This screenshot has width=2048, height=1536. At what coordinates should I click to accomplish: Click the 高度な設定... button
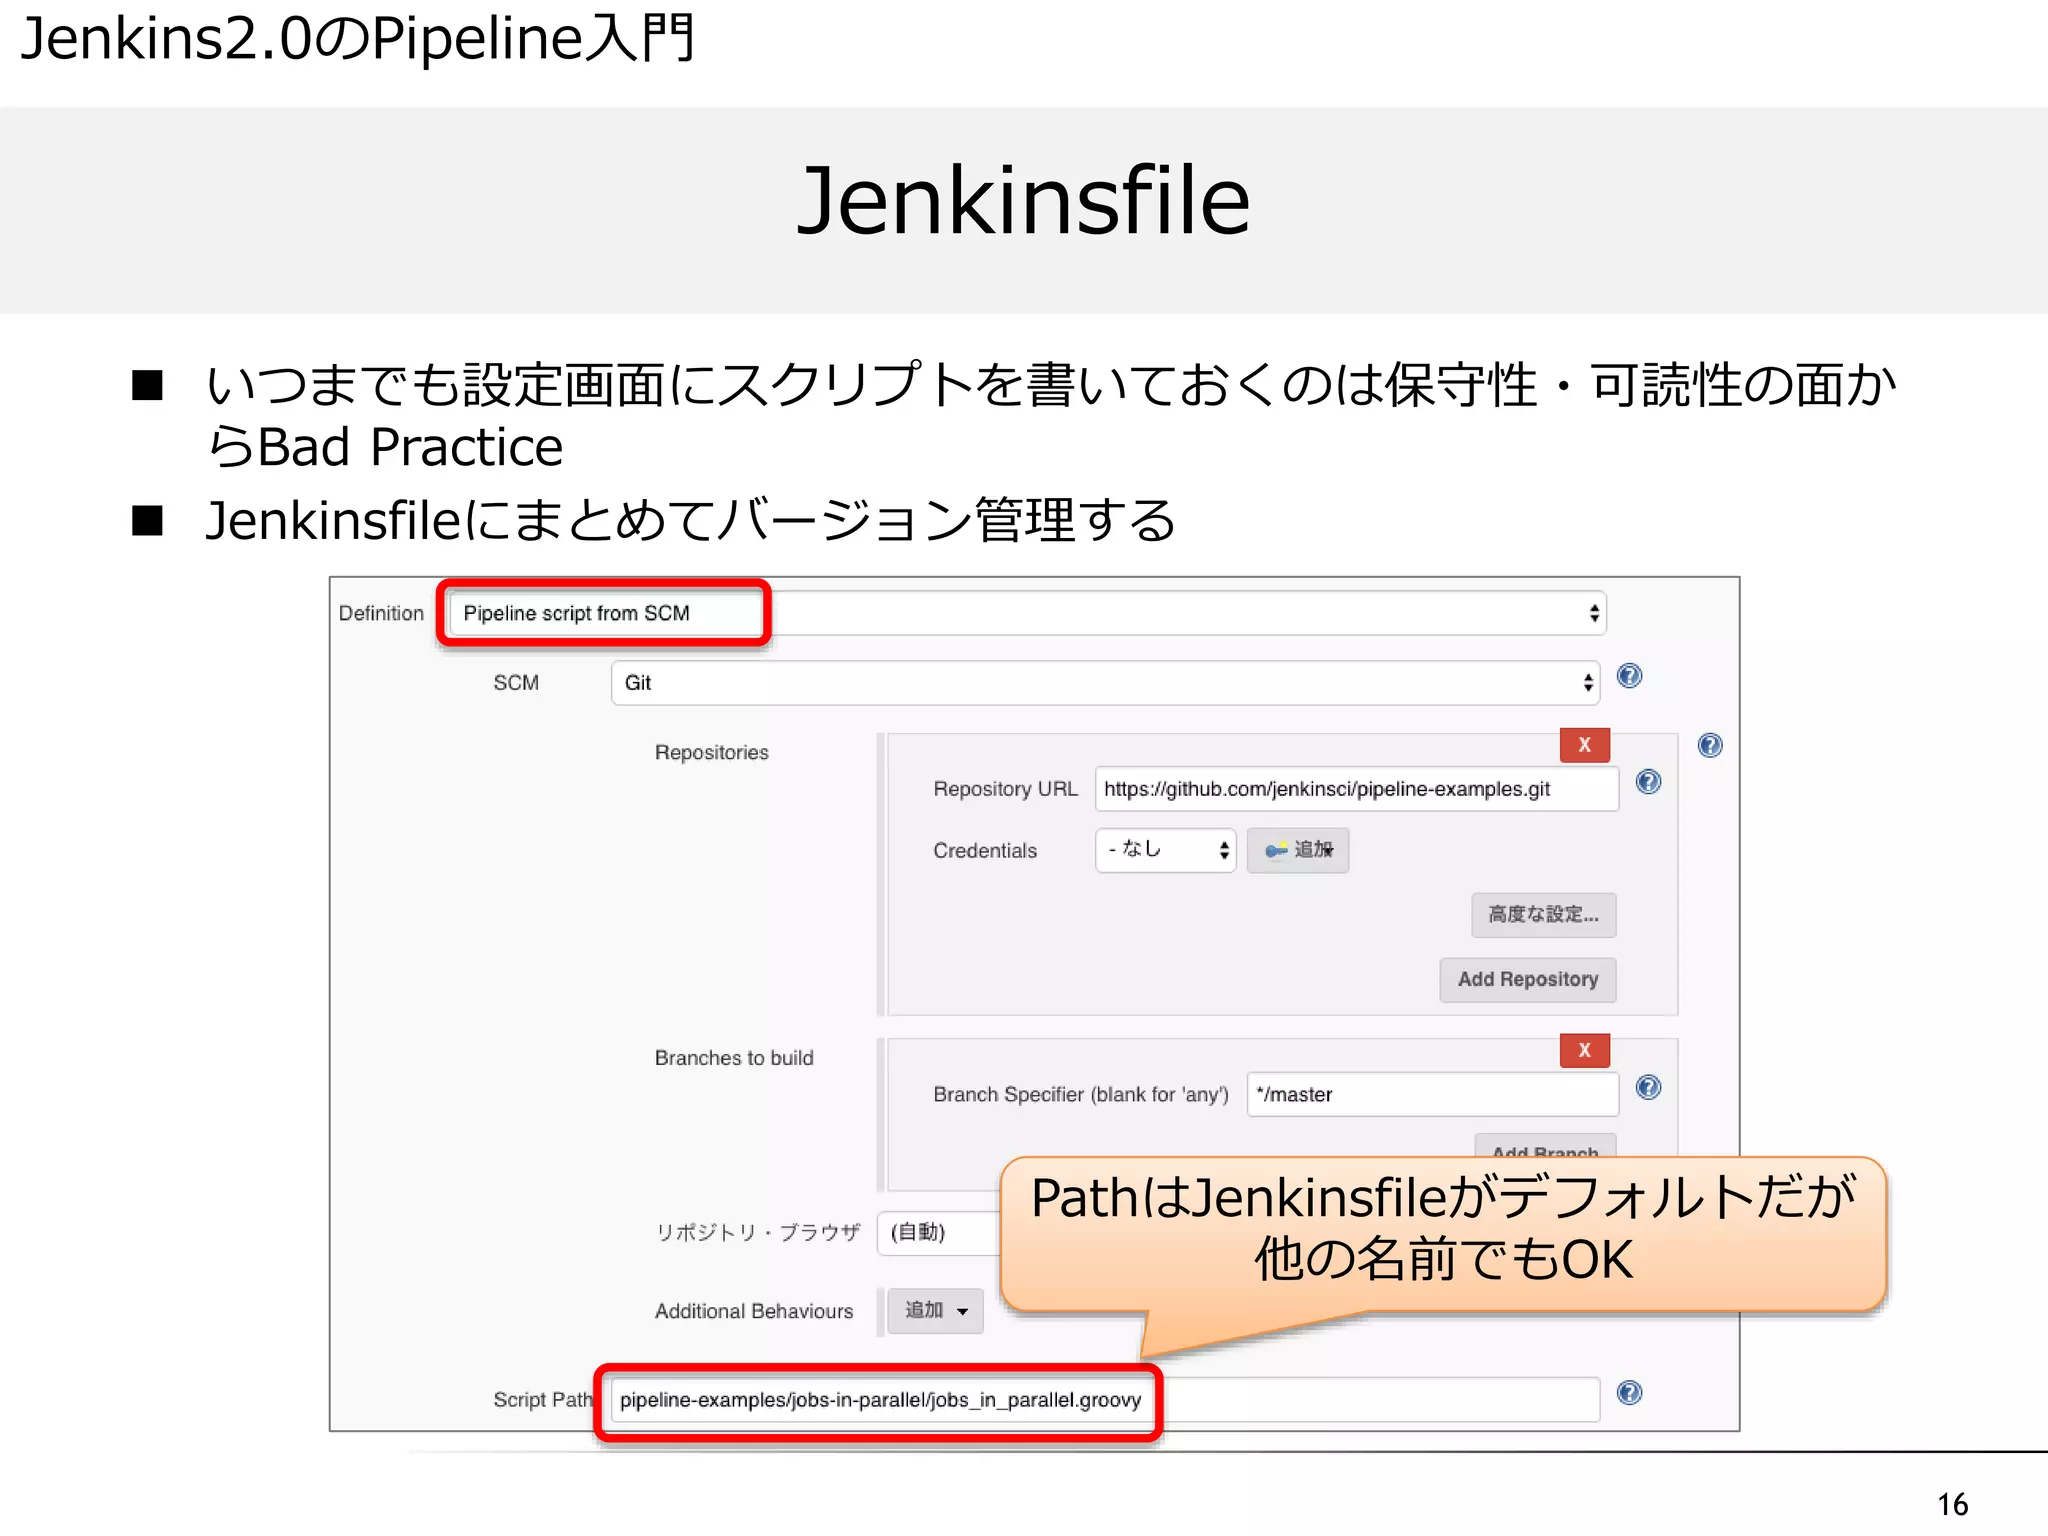[x=1544, y=915]
